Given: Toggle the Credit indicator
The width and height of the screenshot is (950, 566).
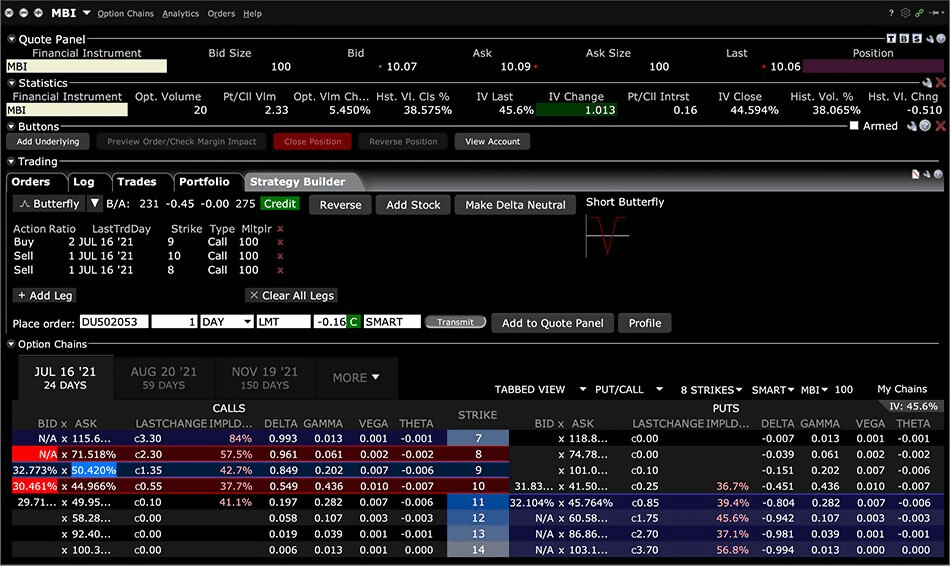Looking at the screenshot, I should coord(279,204).
